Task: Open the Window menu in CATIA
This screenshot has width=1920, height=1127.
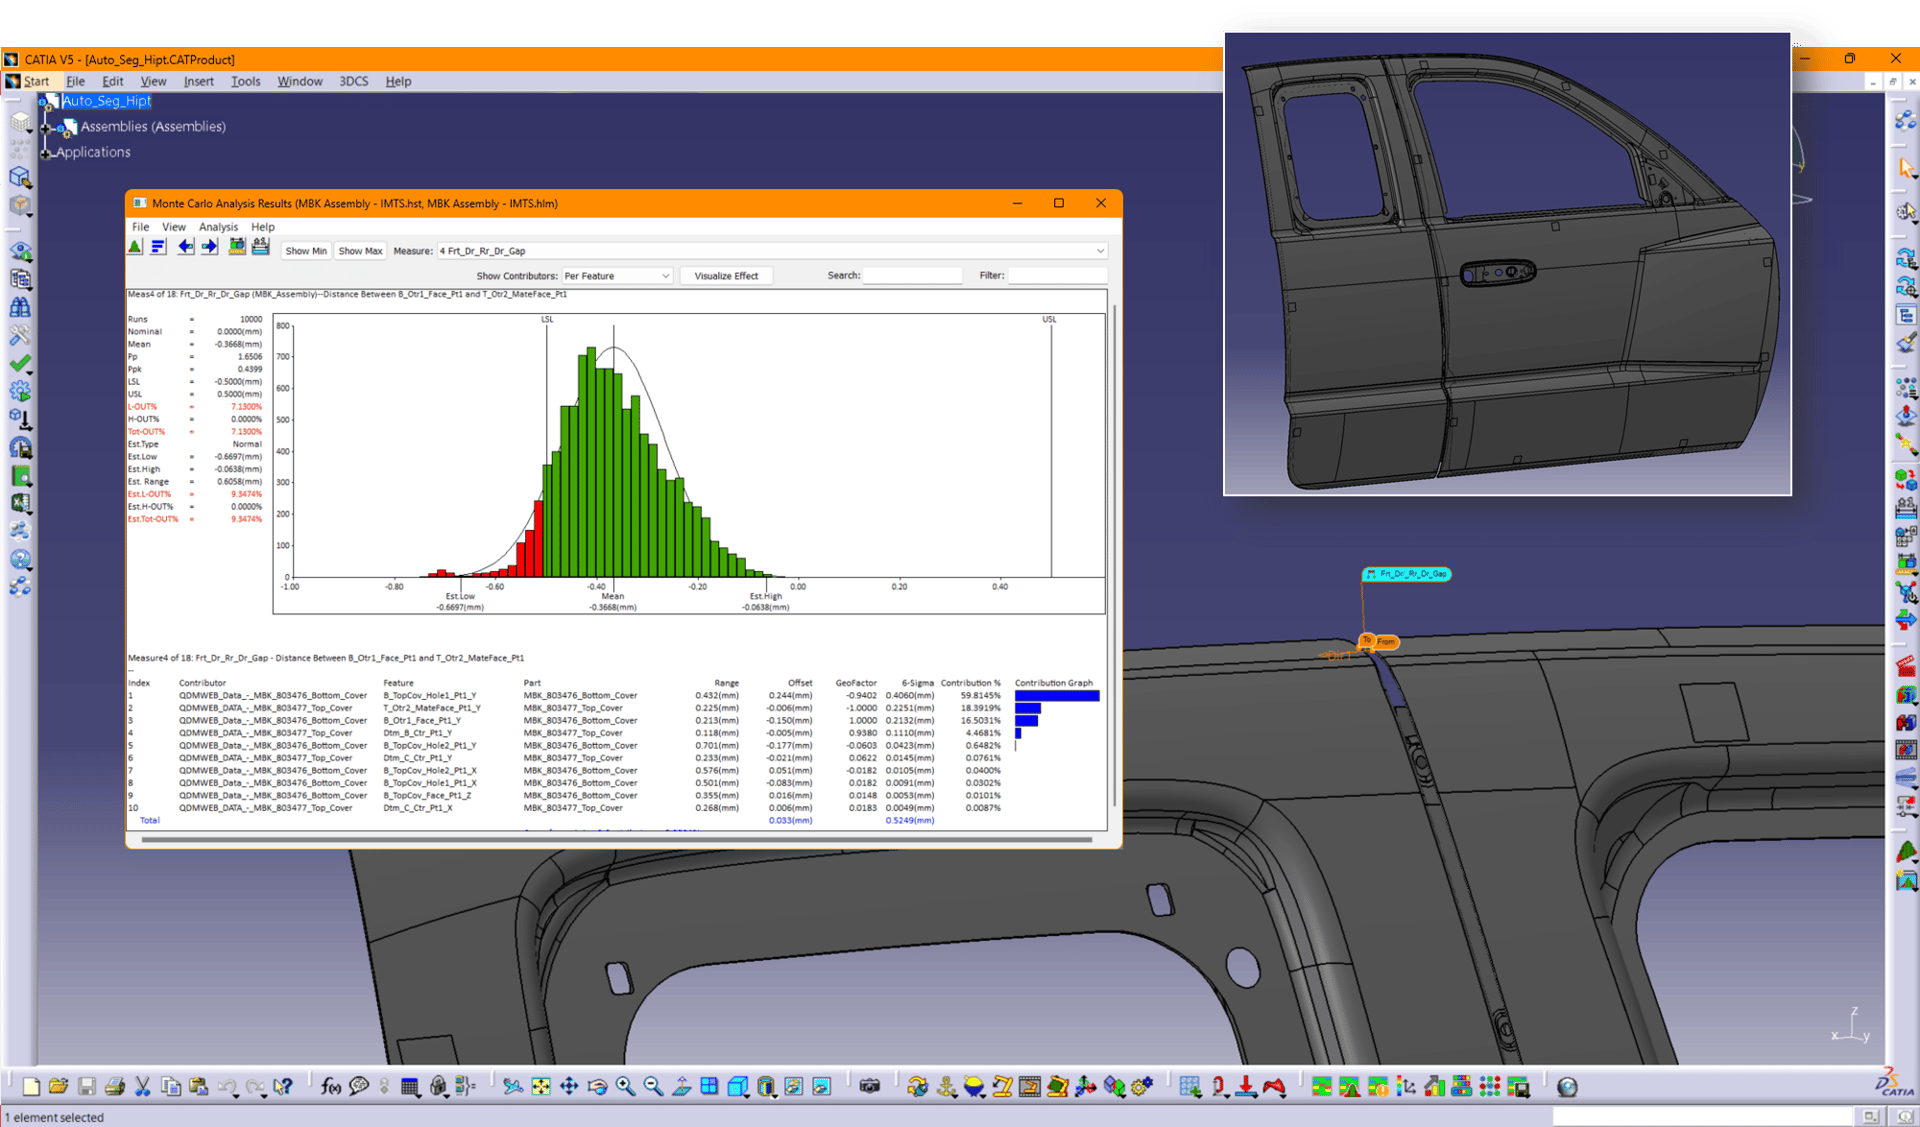Action: (299, 81)
